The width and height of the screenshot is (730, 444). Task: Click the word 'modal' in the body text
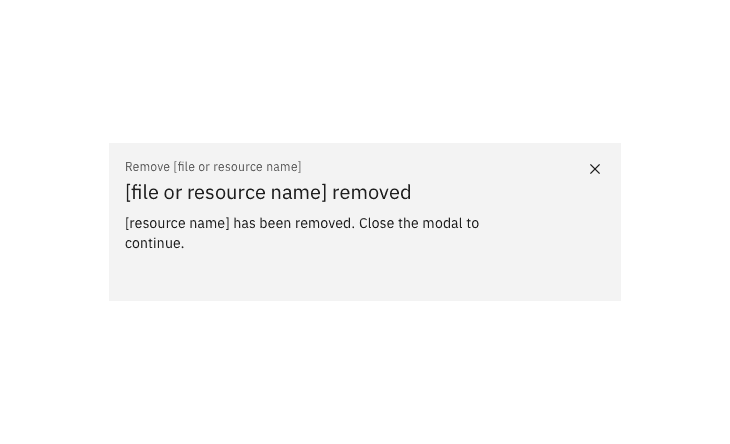(x=441, y=224)
